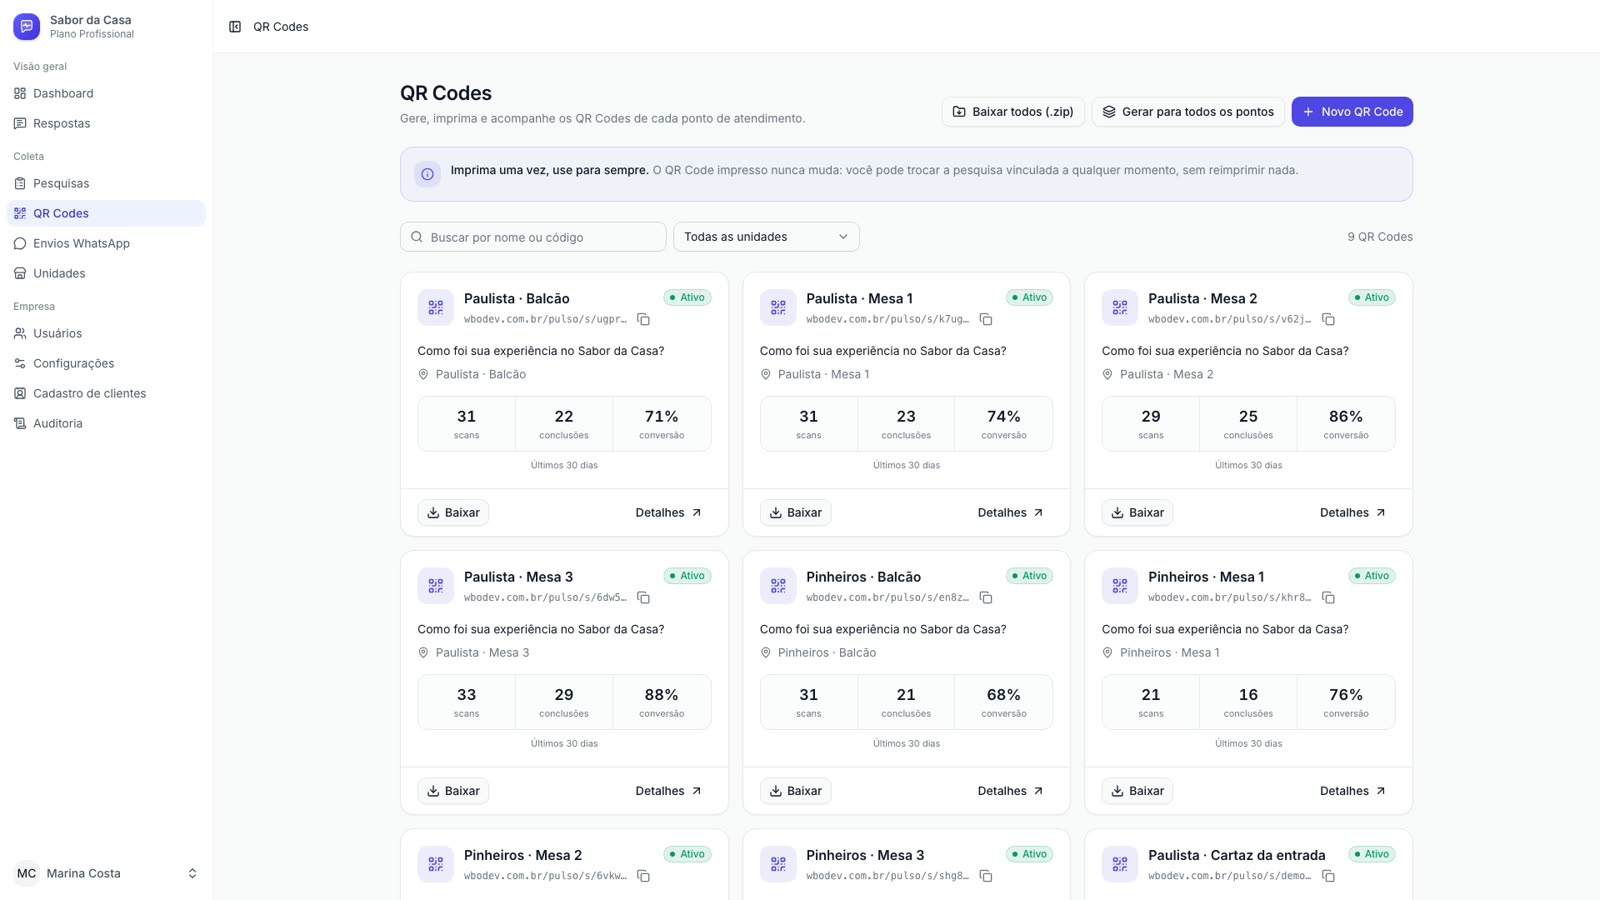The width and height of the screenshot is (1600, 900).
Task: Select Envios WhatsApp in the sidebar
Action: tap(106, 243)
